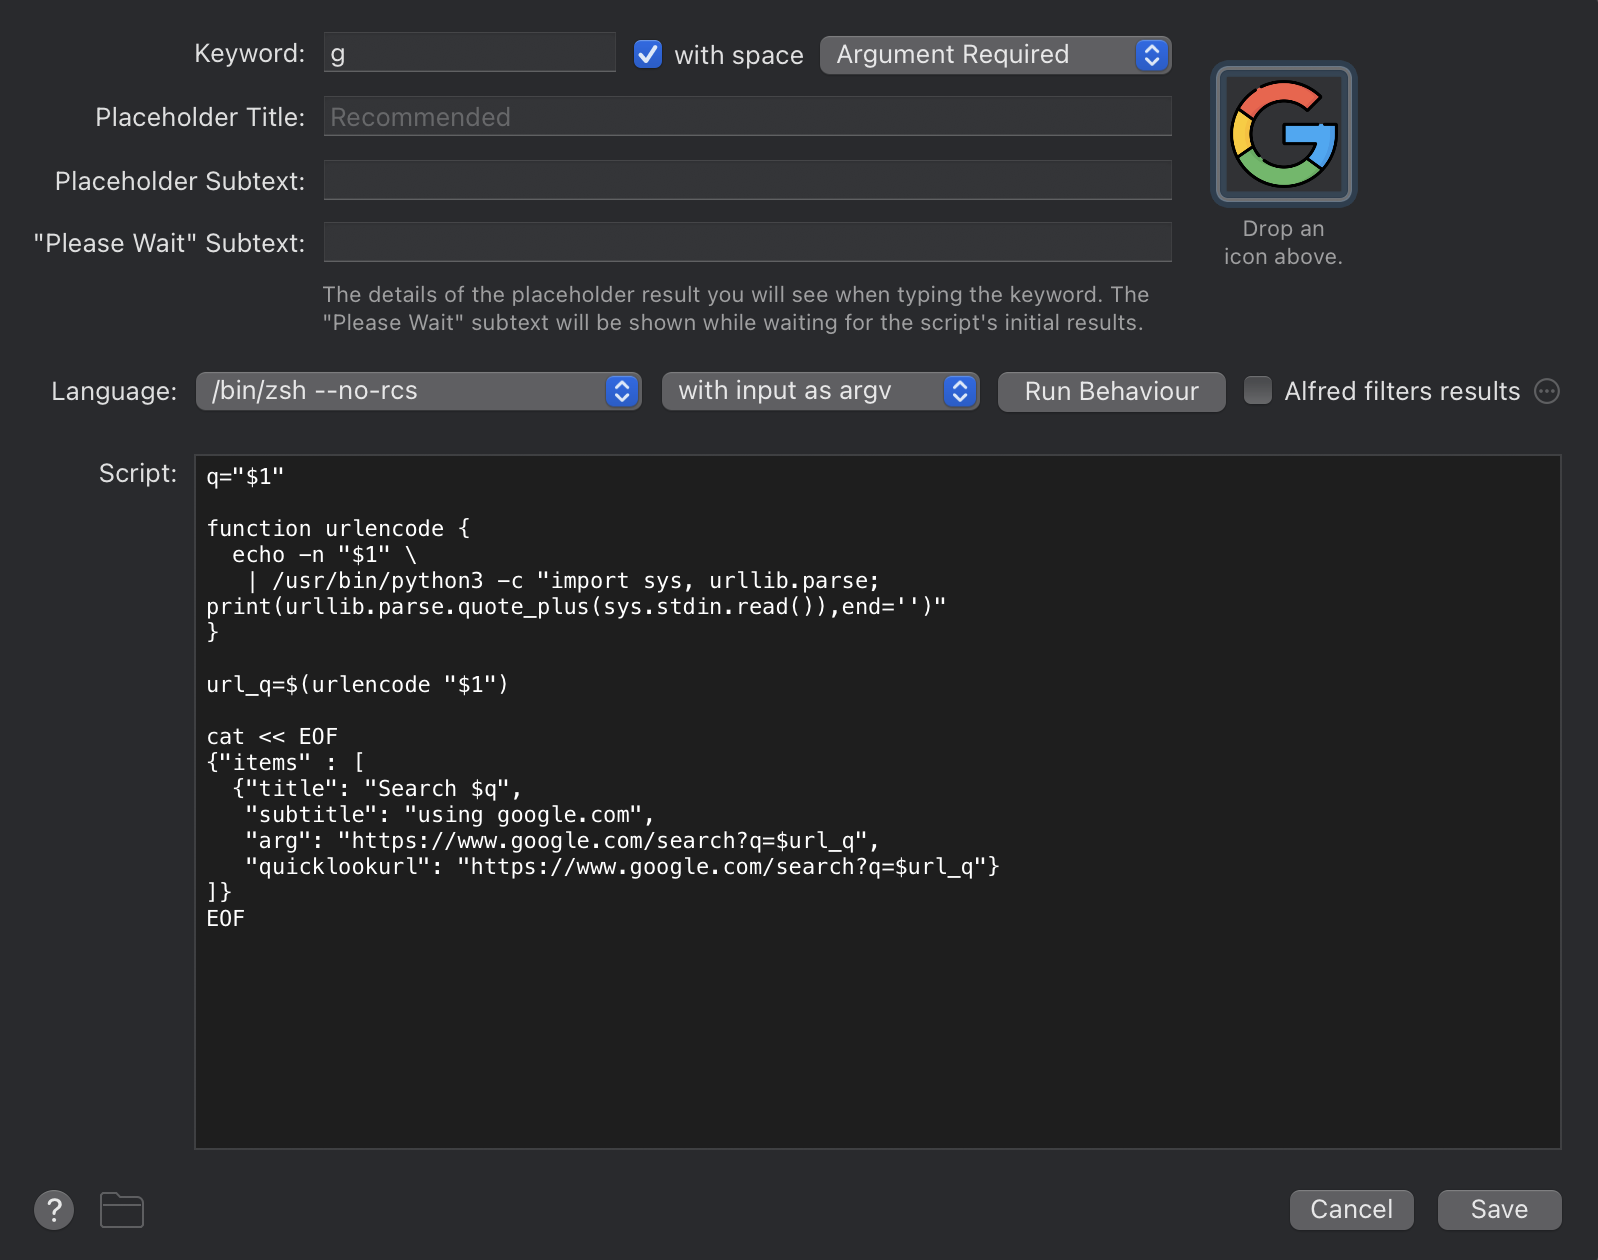
Task: Focus the Placeholder Title field
Action: 747,117
